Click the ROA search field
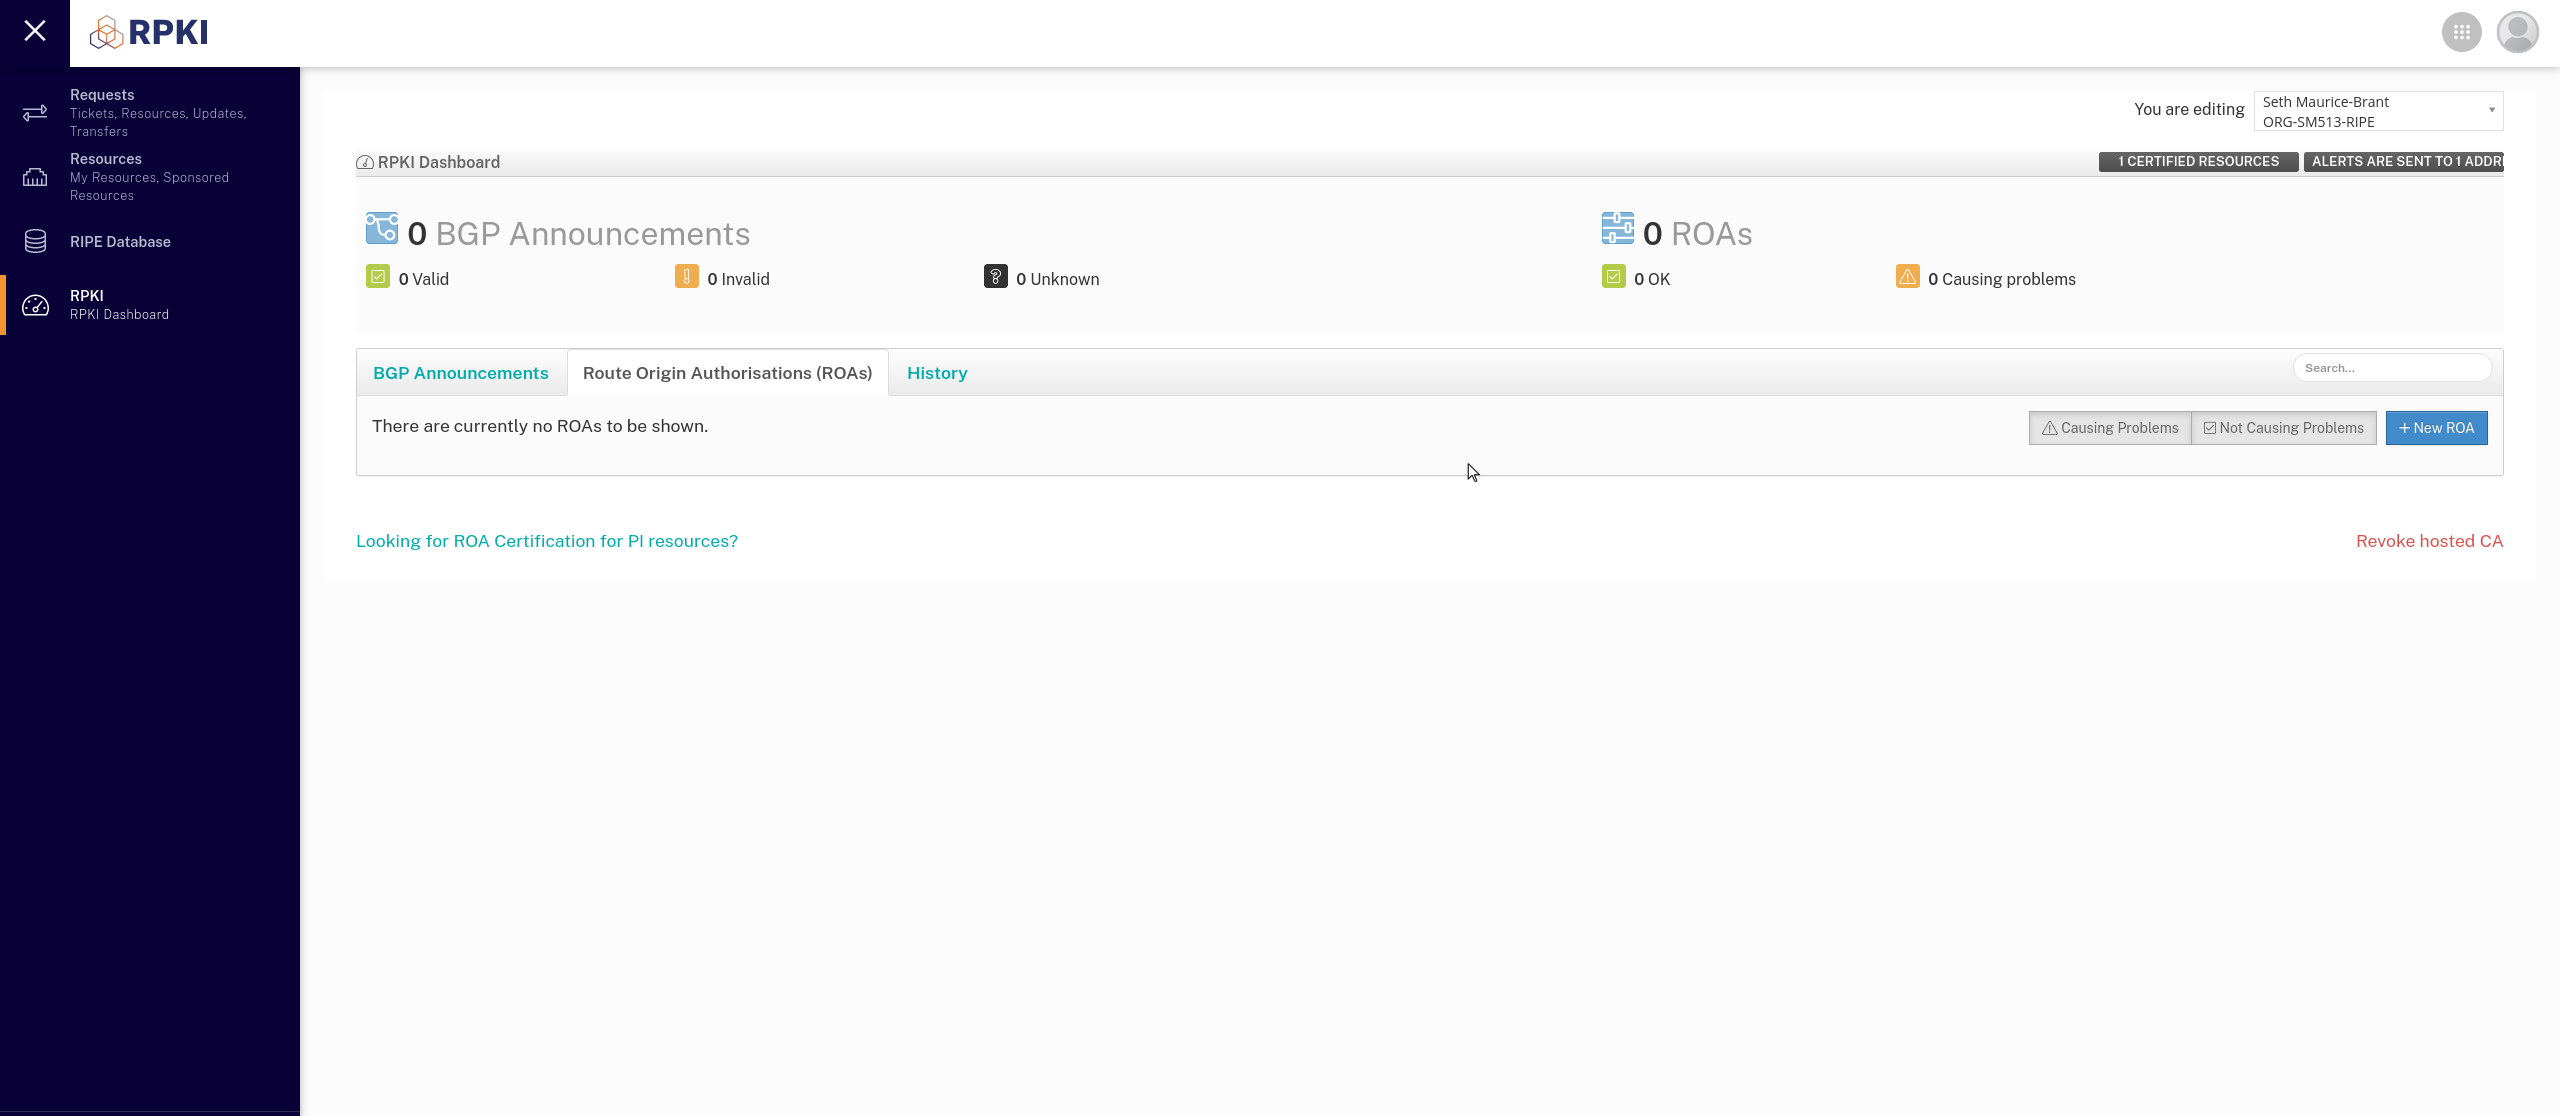This screenshot has height=1116, width=2560. coord(2391,368)
